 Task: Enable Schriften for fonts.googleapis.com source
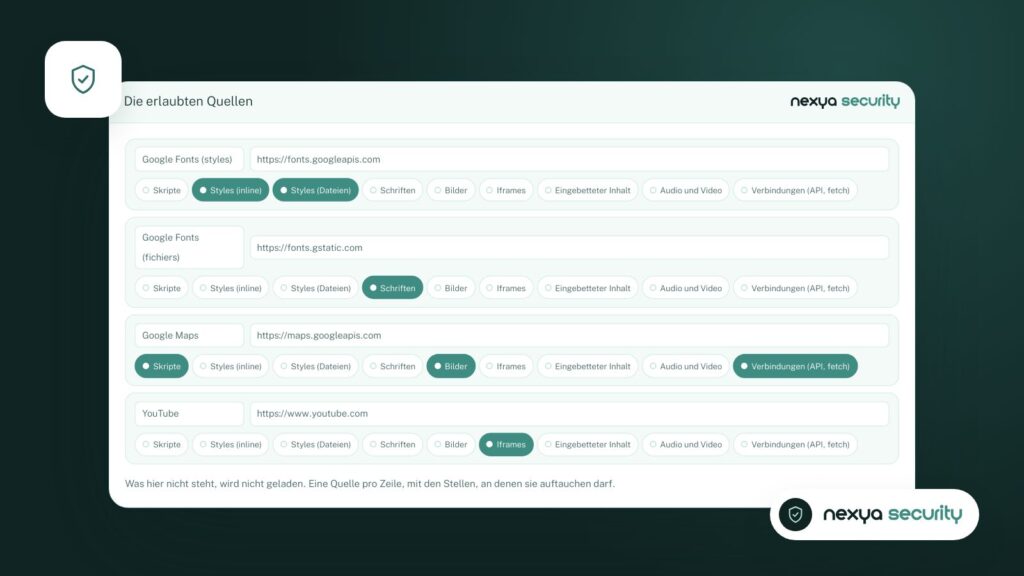(x=392, y=190)
